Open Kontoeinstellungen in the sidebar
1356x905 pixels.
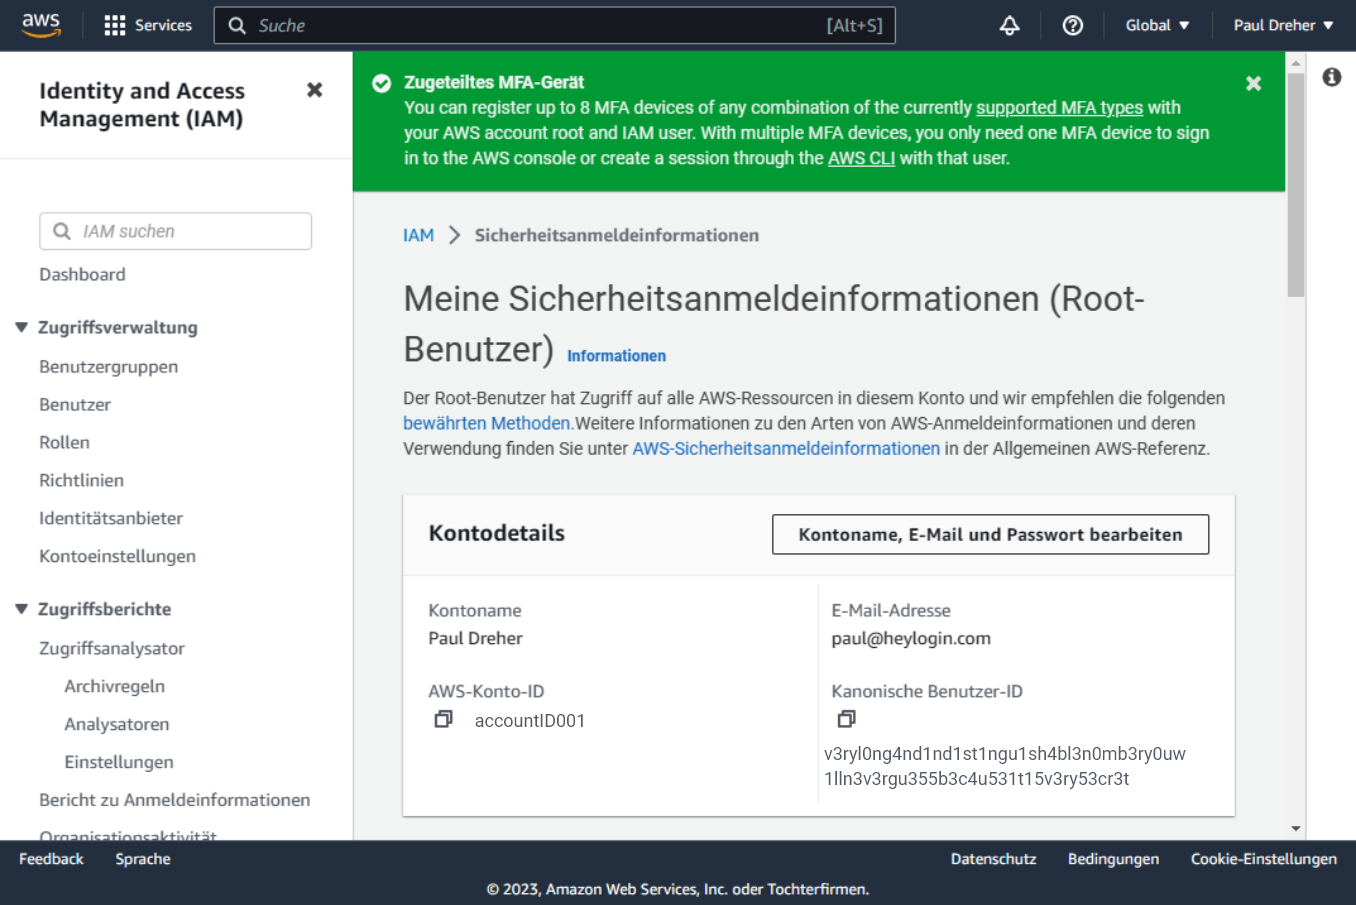pyautogui.click(x=117, y=557)
